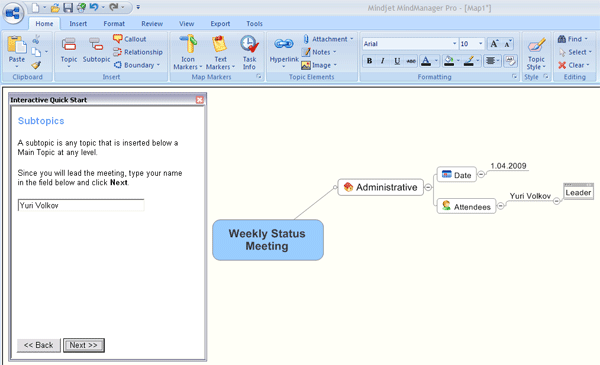Collapse the Yuri Volkov subtopic branch

point(556,201)
